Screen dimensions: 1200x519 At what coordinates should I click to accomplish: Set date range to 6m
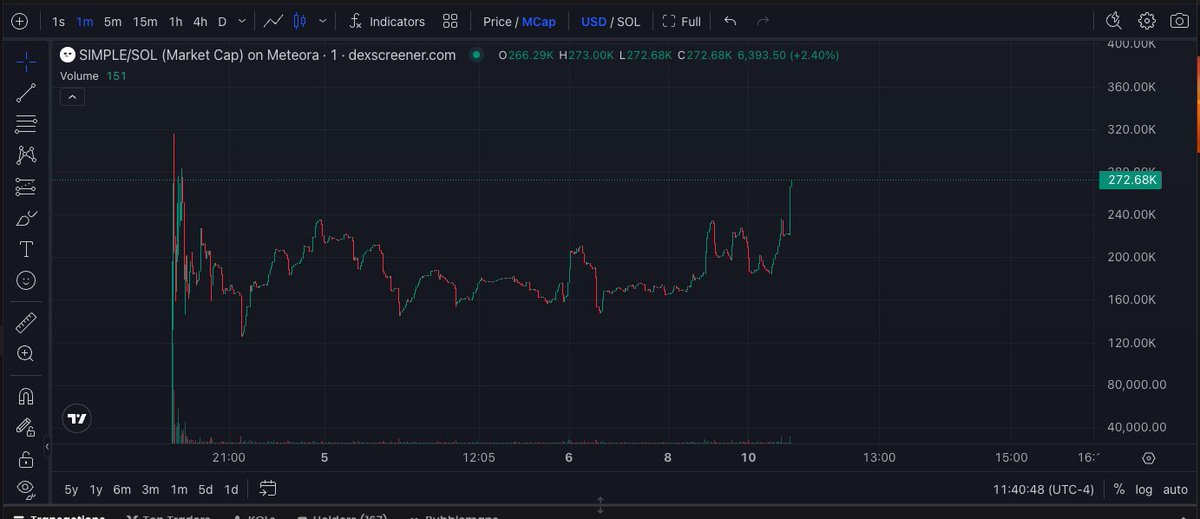122,489
